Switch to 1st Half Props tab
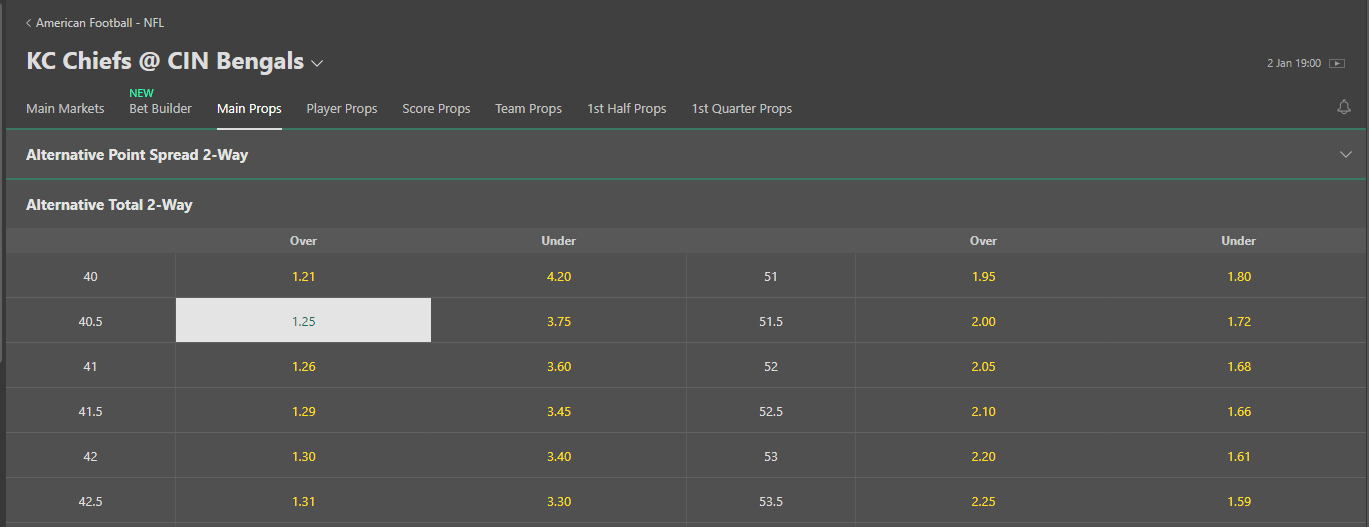 (x=627, y=109)
